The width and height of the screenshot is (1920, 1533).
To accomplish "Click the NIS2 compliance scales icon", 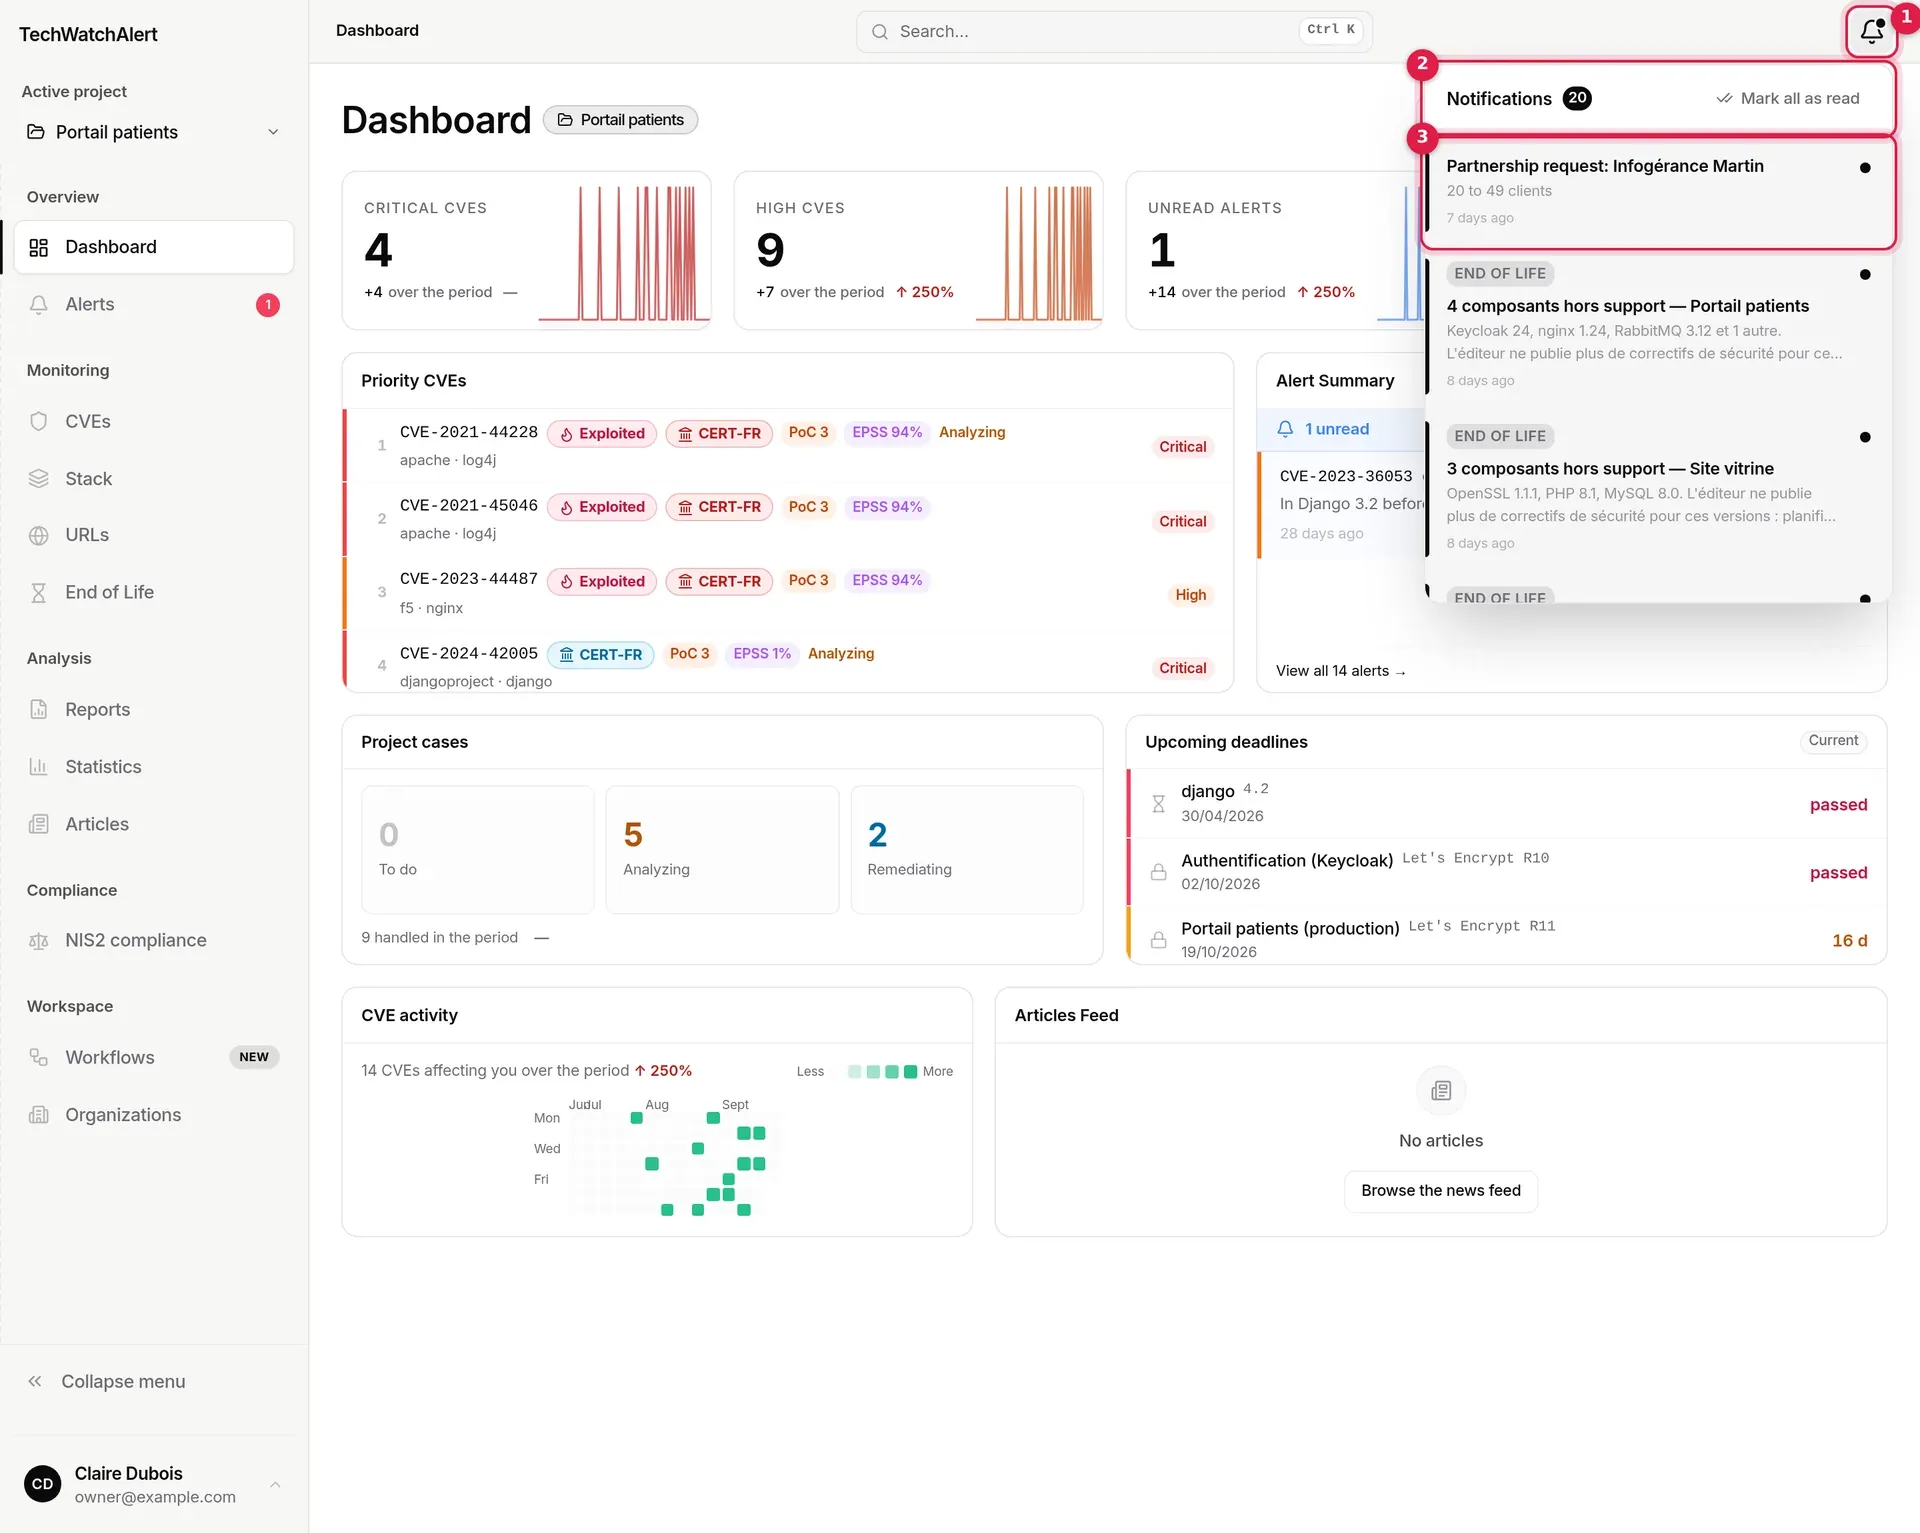I will [x=39, y=941].
